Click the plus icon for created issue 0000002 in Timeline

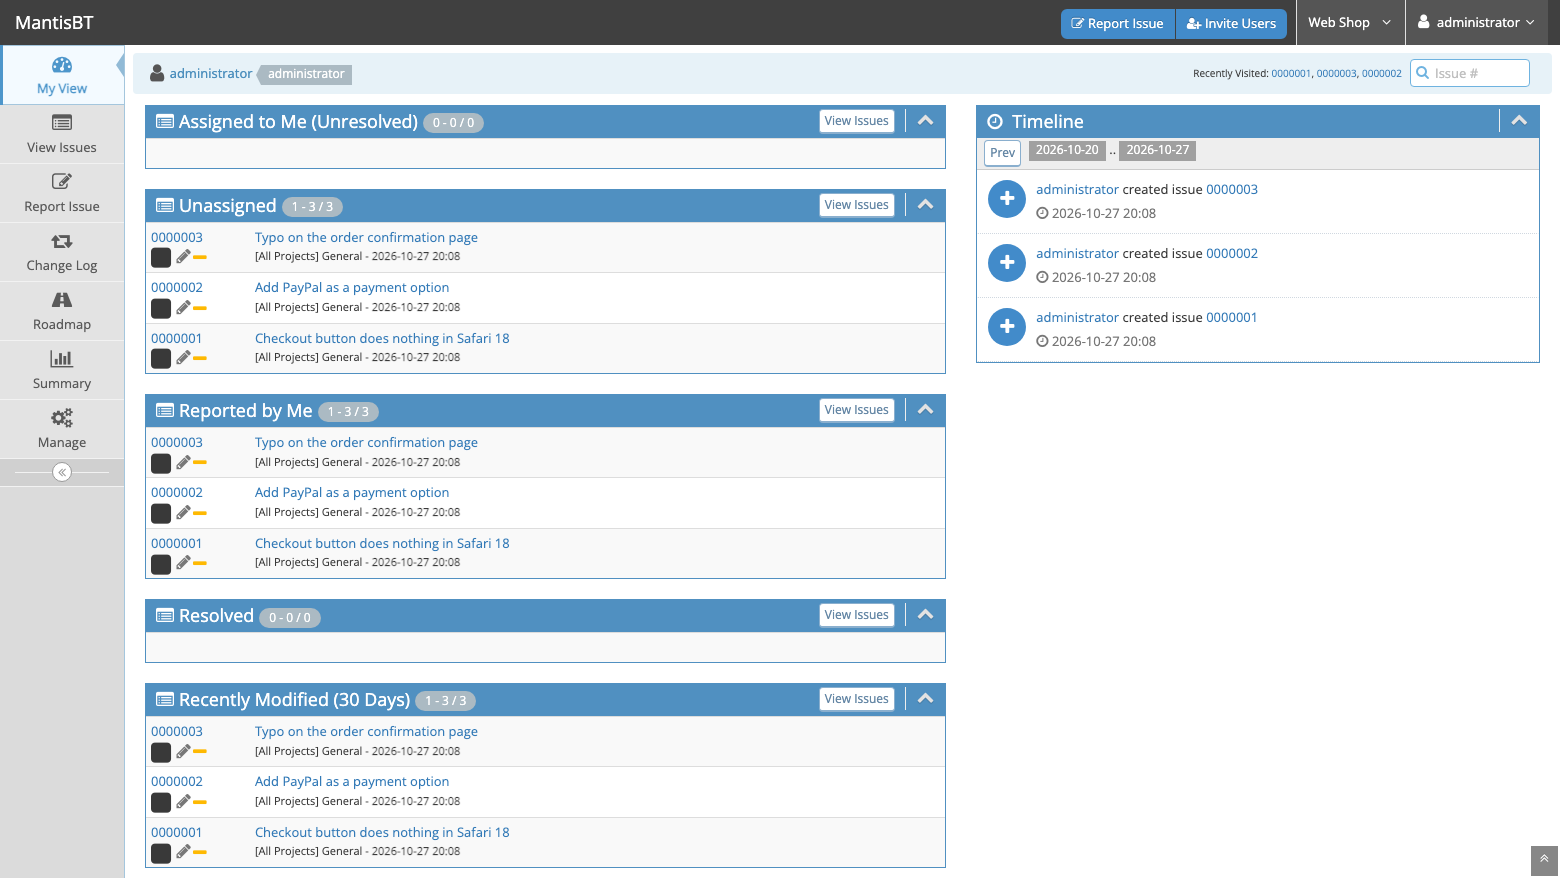click(1007, 263)
